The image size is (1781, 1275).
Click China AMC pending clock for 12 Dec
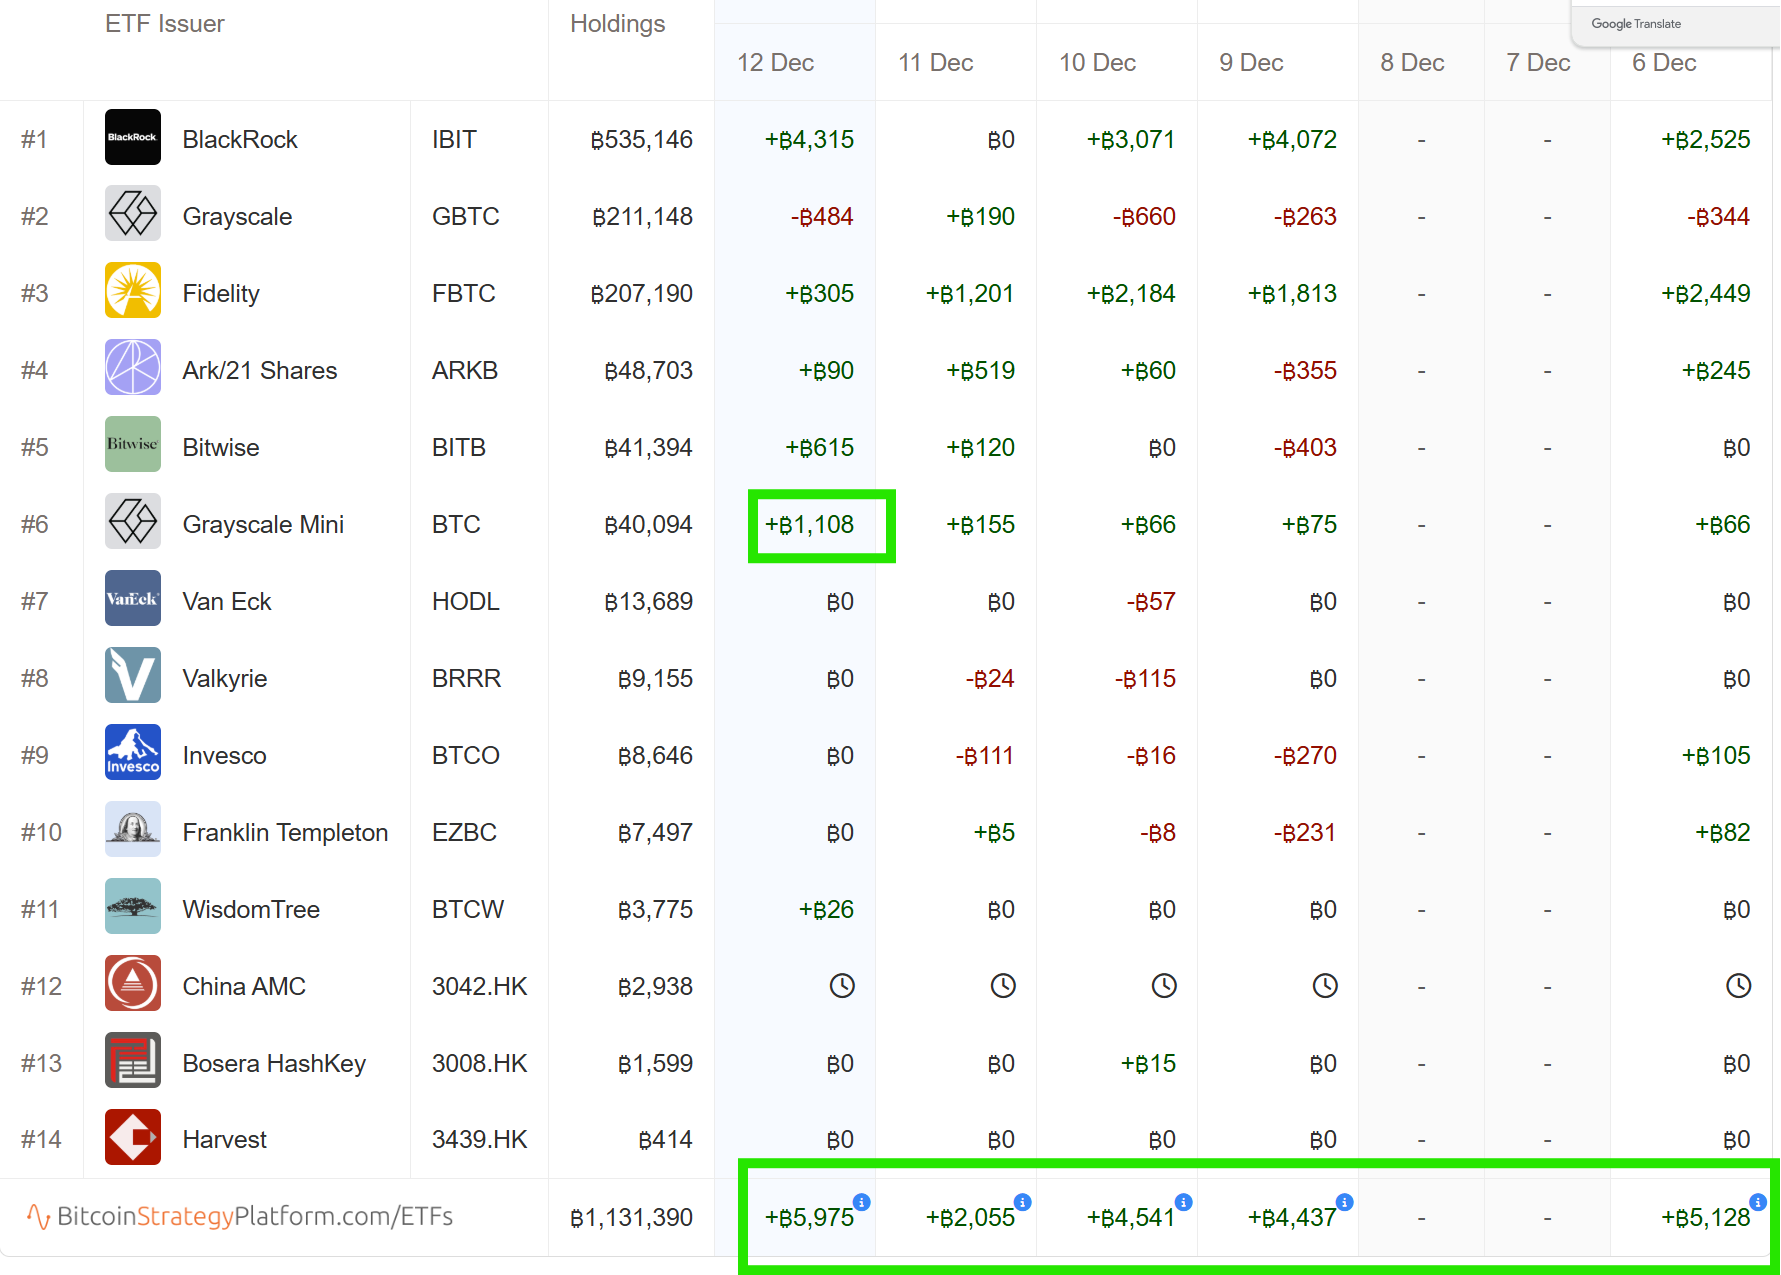(842, 986)
